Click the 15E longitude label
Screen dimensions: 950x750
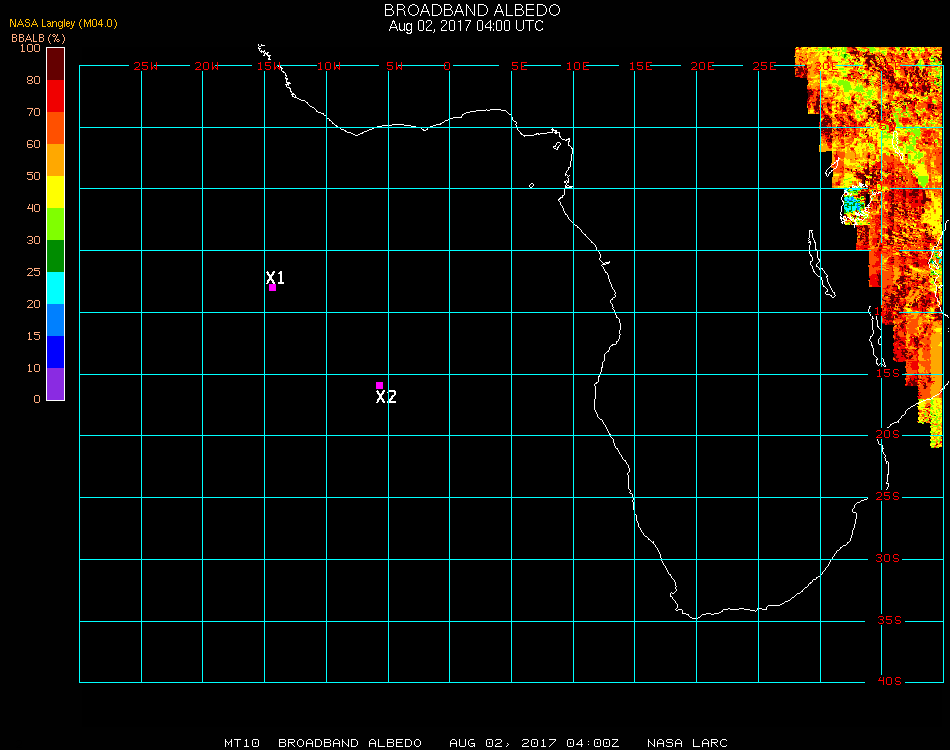click(640, 66)
